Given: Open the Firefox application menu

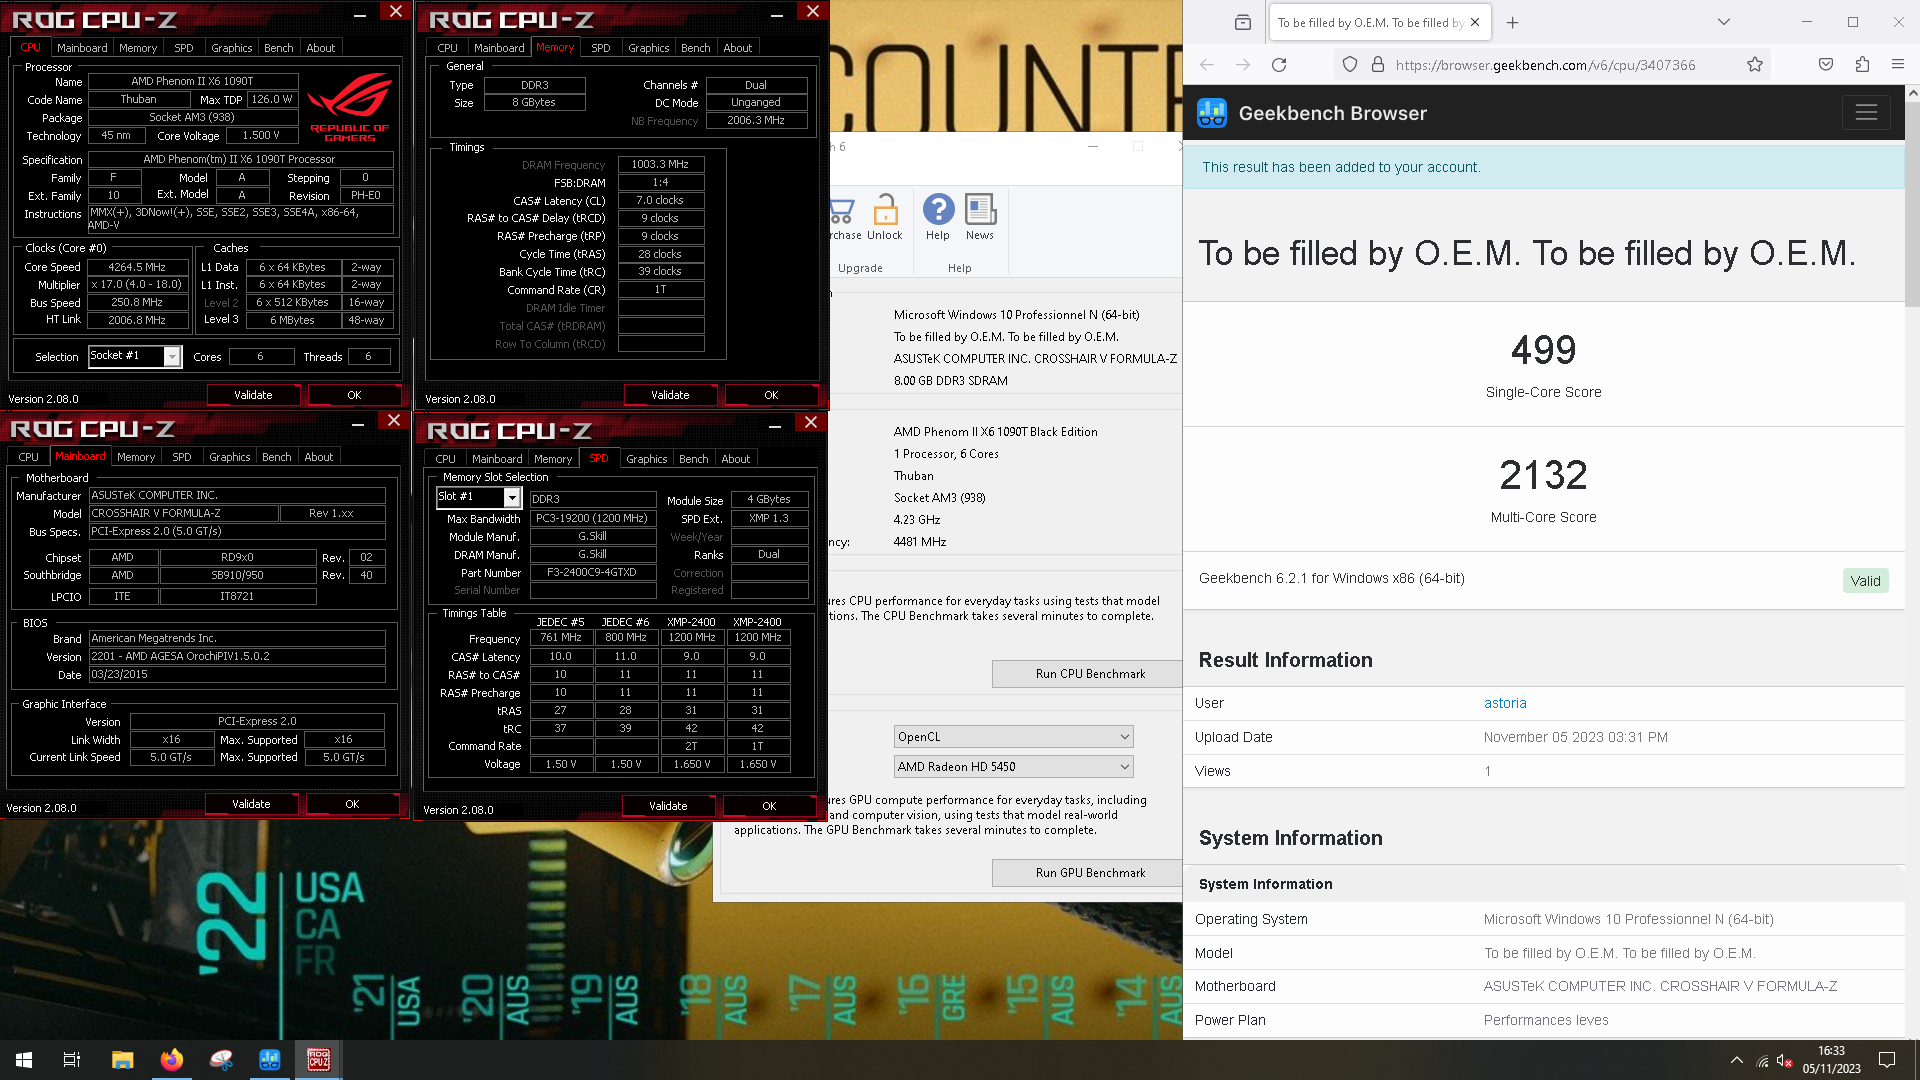Looking at the screenshot, I should [1898, 65].
